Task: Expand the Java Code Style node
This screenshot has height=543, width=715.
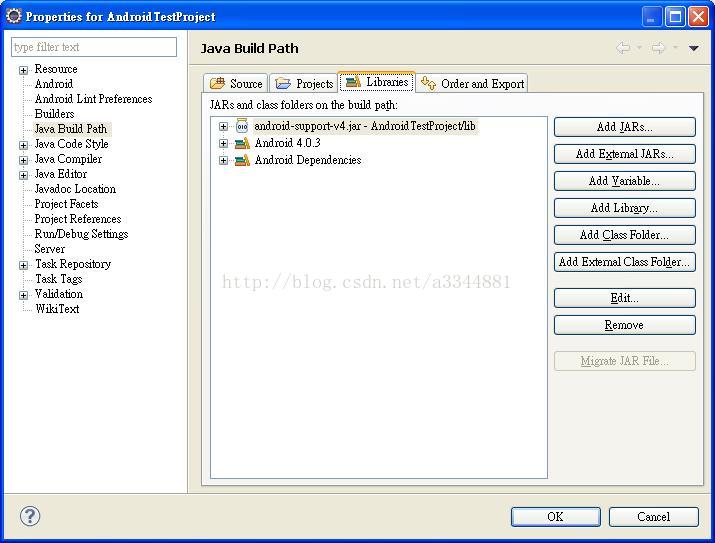Action: 23,145
